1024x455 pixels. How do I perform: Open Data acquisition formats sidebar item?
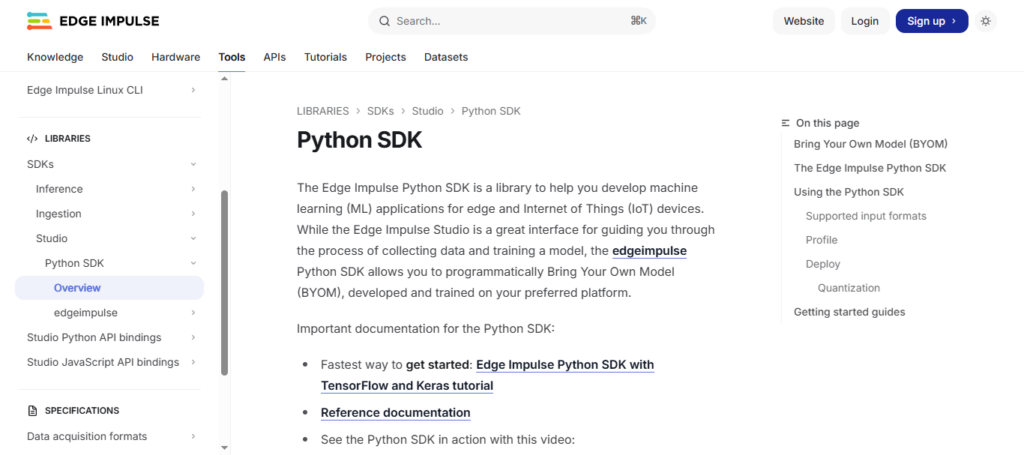87,436
